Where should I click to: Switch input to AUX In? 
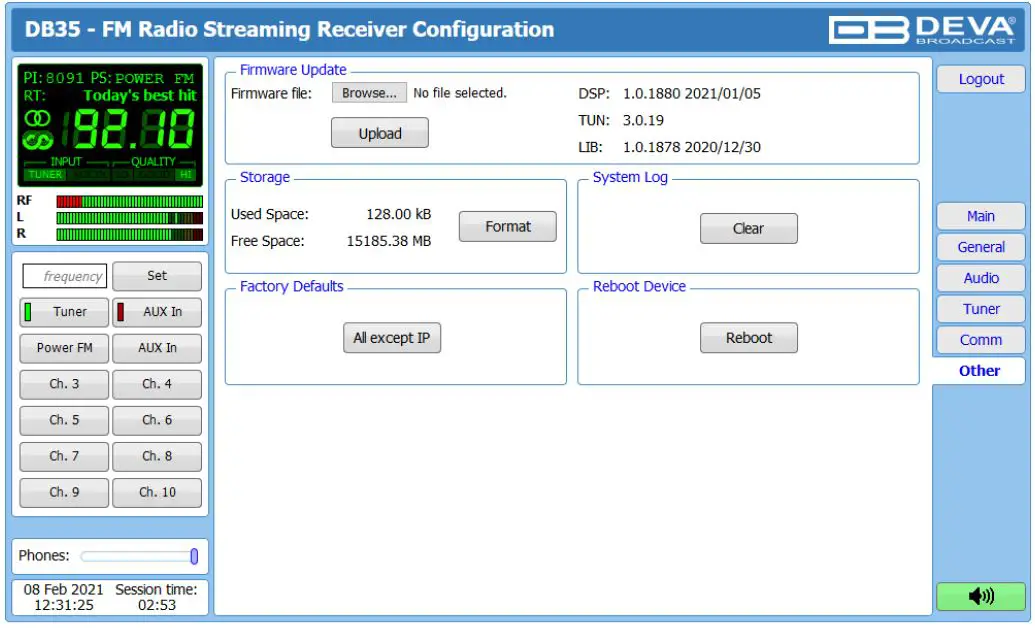pyautogui.click(x=157, y=312)
